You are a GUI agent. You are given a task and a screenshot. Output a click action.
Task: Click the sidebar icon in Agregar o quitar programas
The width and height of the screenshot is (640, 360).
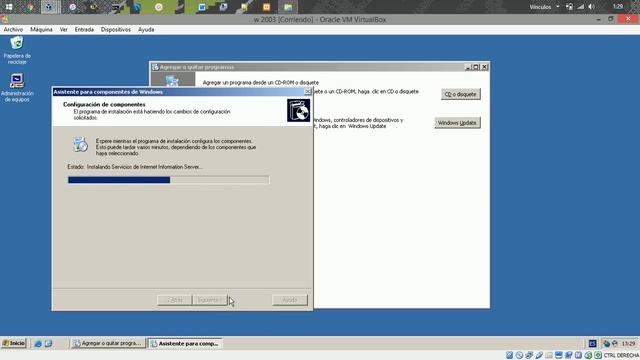(172, 80)
